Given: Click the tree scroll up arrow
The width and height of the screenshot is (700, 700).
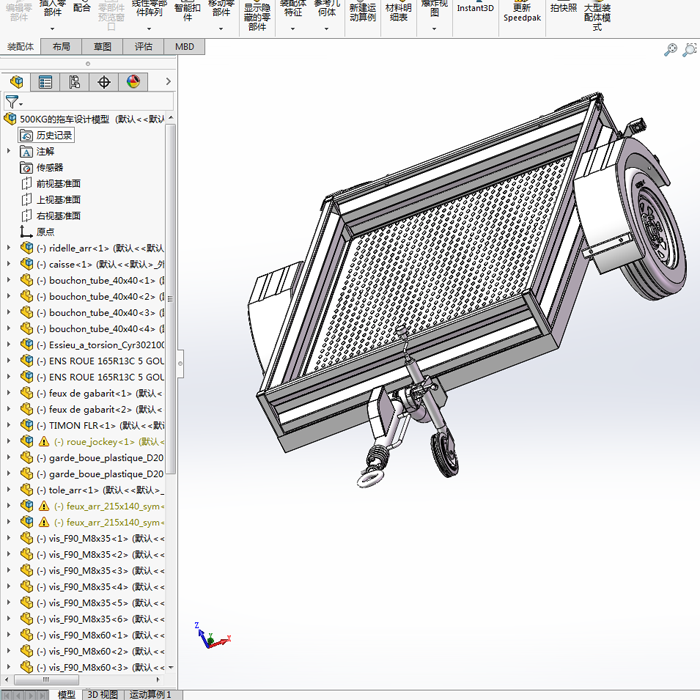Looking at the screenshot, I should pyautogui.click(x=171, y=118).
